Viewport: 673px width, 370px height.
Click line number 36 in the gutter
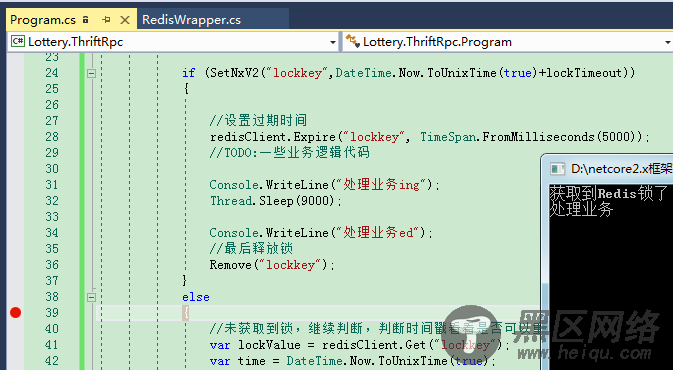(x=52, y=264)
